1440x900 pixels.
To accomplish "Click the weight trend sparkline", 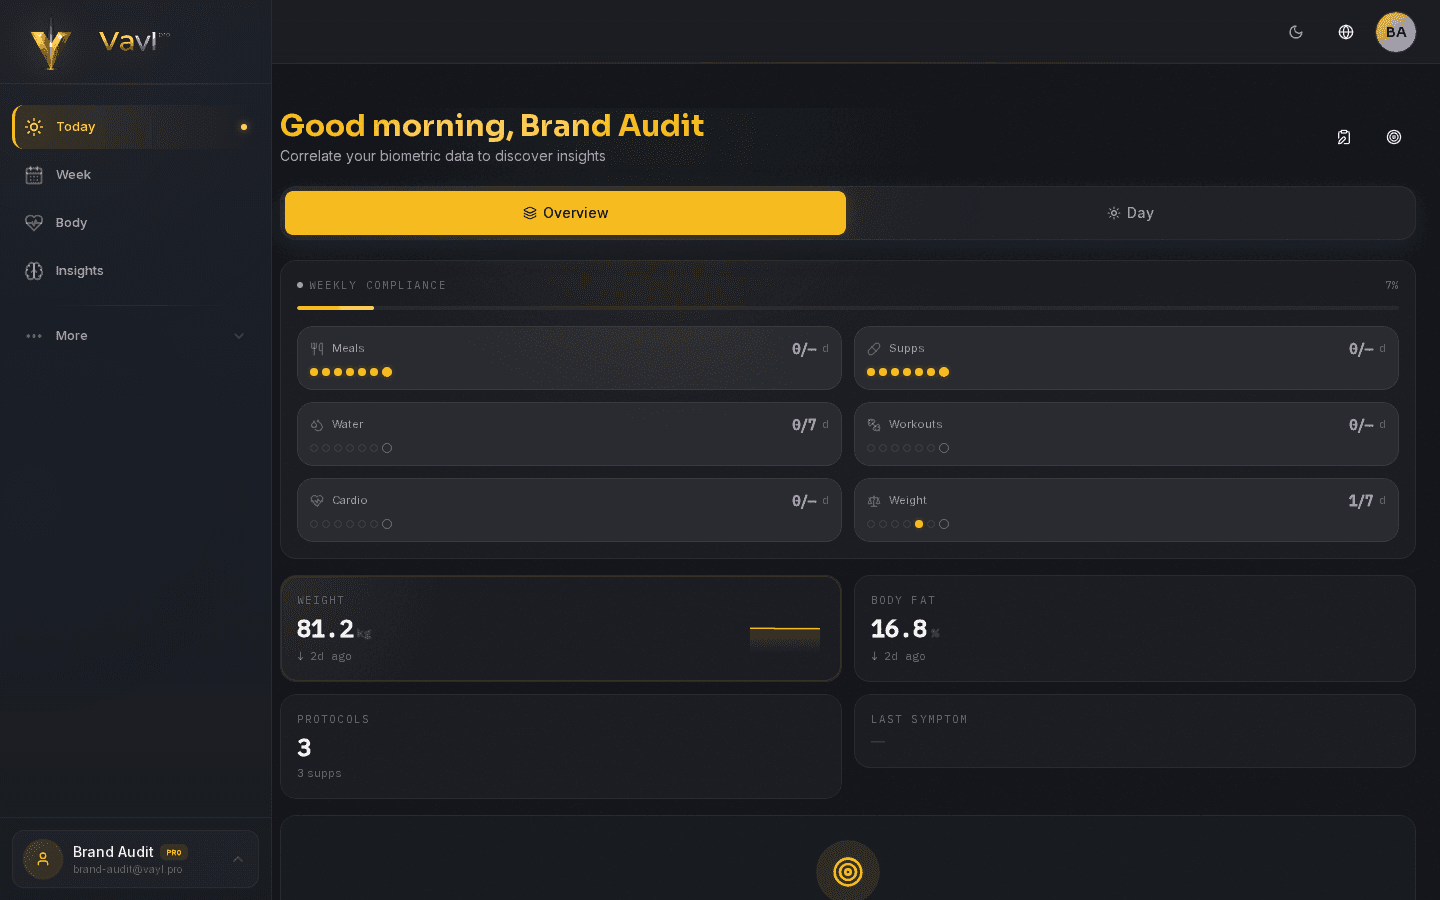I will coord(785,637).
